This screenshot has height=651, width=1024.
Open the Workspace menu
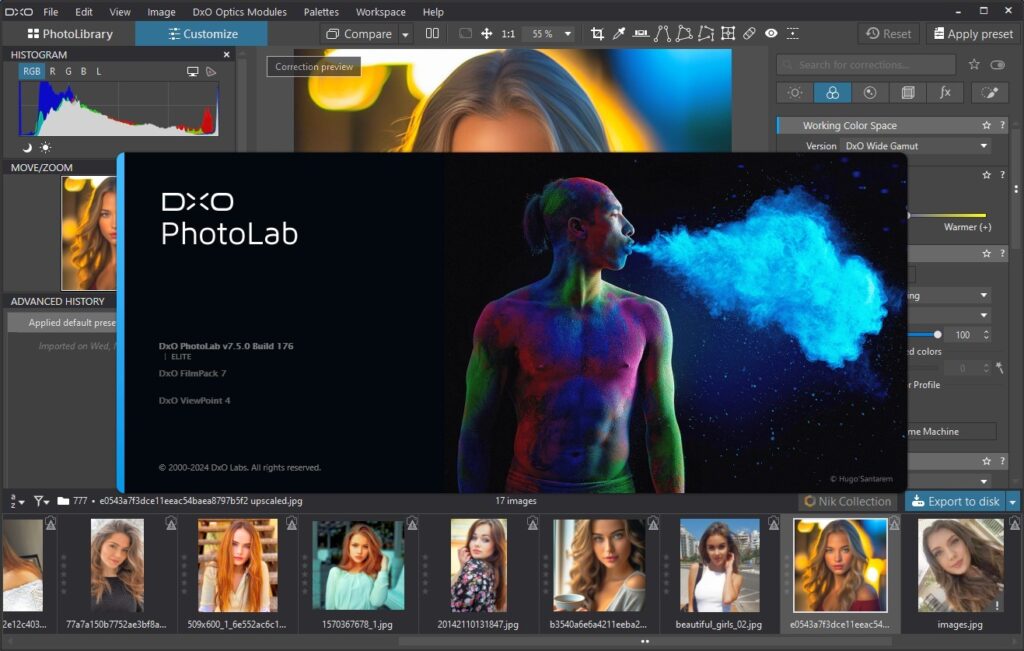(x=380, y=12)
